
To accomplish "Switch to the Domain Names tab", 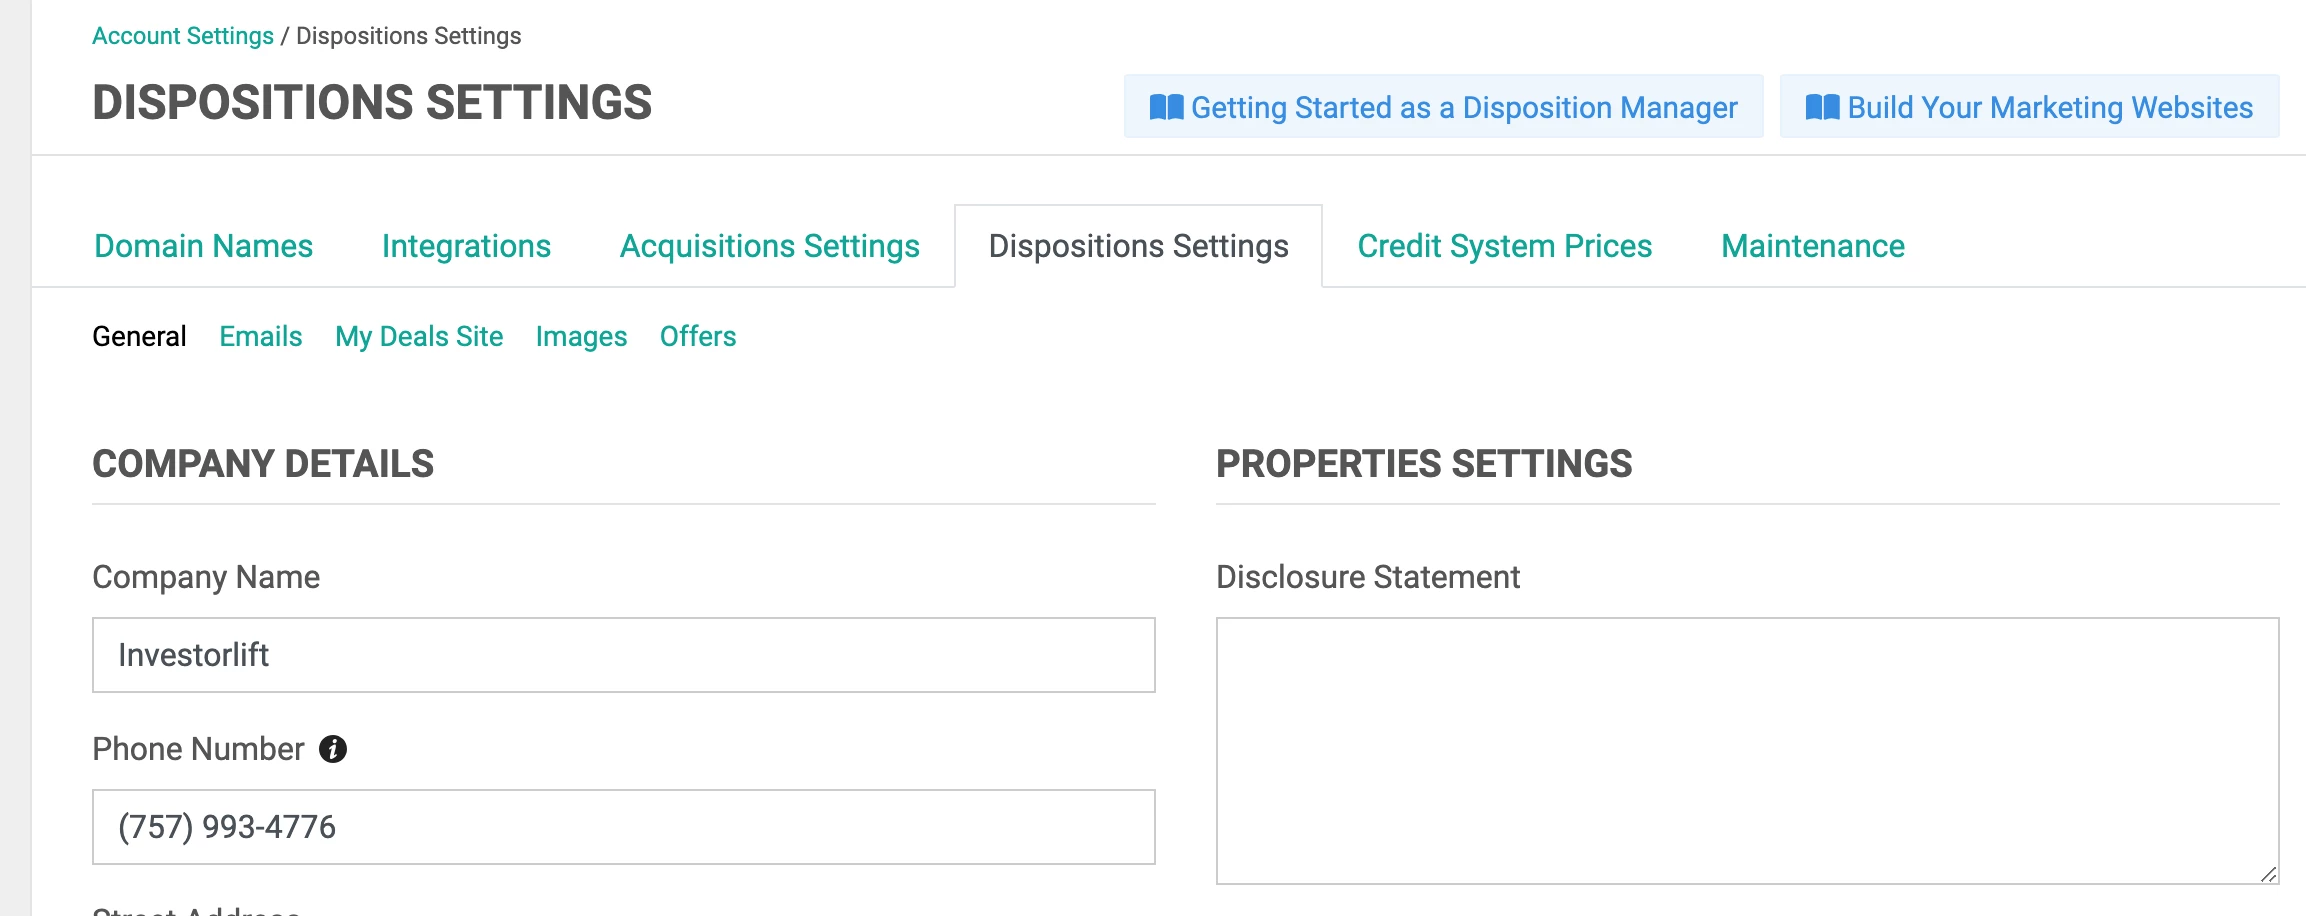I will [x=203, y=246].
